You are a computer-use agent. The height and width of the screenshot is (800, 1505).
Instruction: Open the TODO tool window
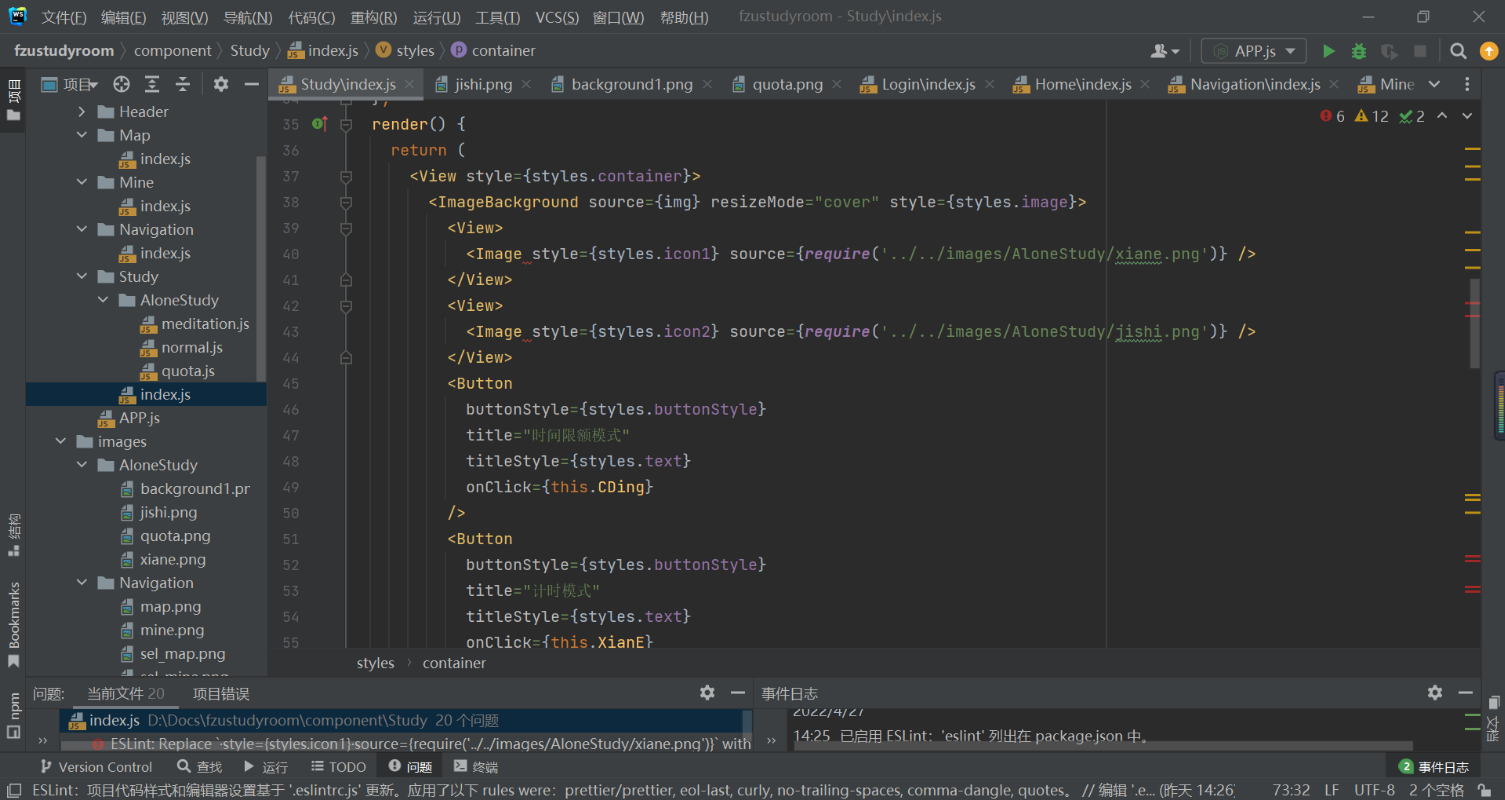point(338,767)
